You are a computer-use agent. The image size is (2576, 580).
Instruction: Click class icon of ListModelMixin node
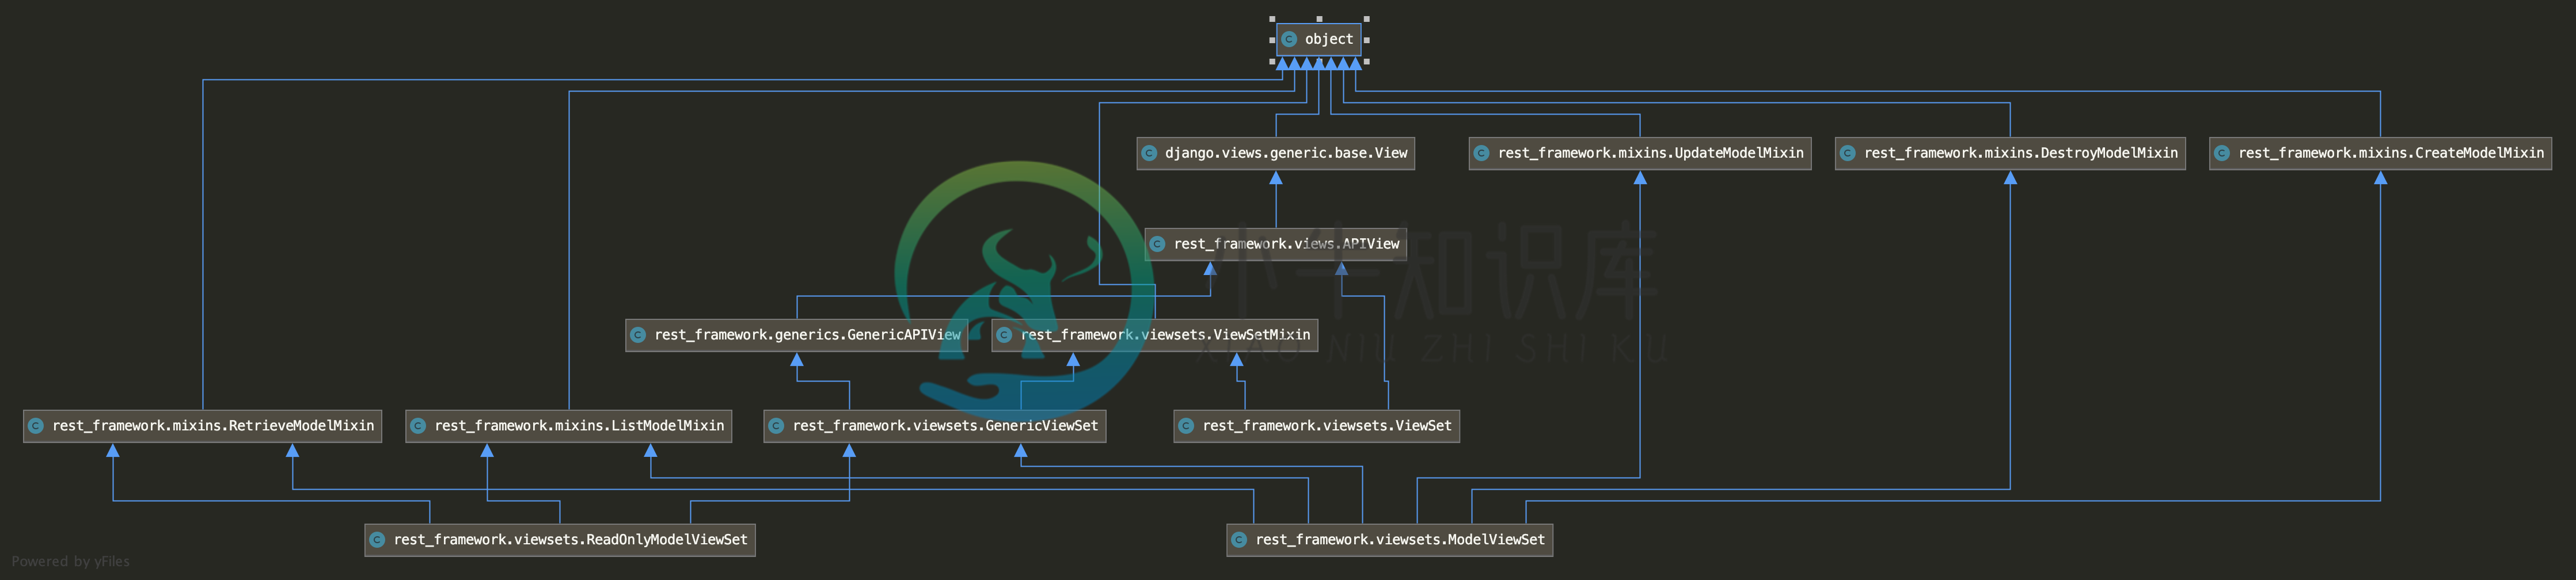418,426
